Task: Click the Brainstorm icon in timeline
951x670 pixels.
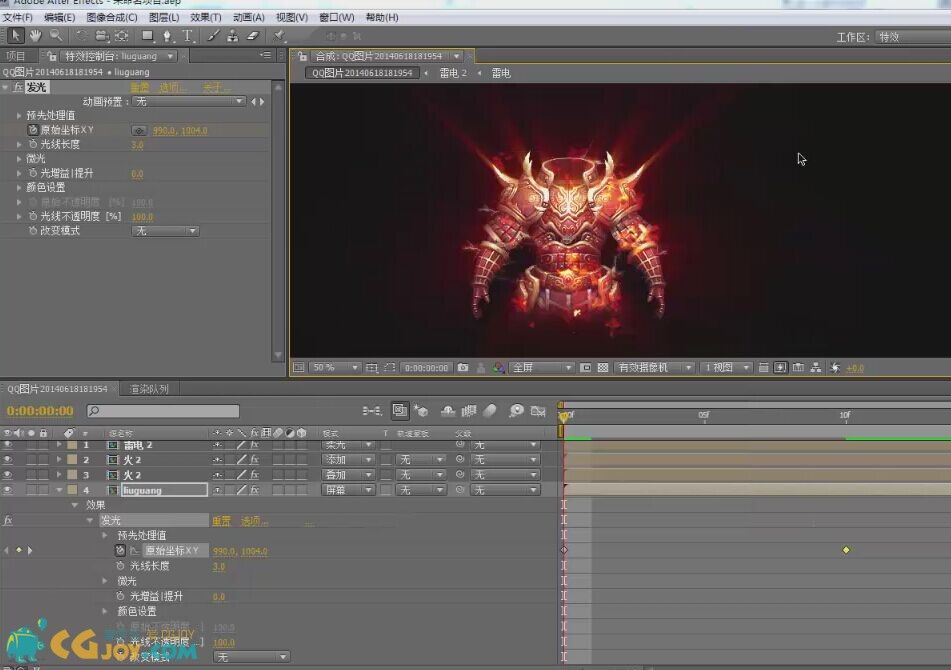Action: pyautogui.click(x=516, y=411)
